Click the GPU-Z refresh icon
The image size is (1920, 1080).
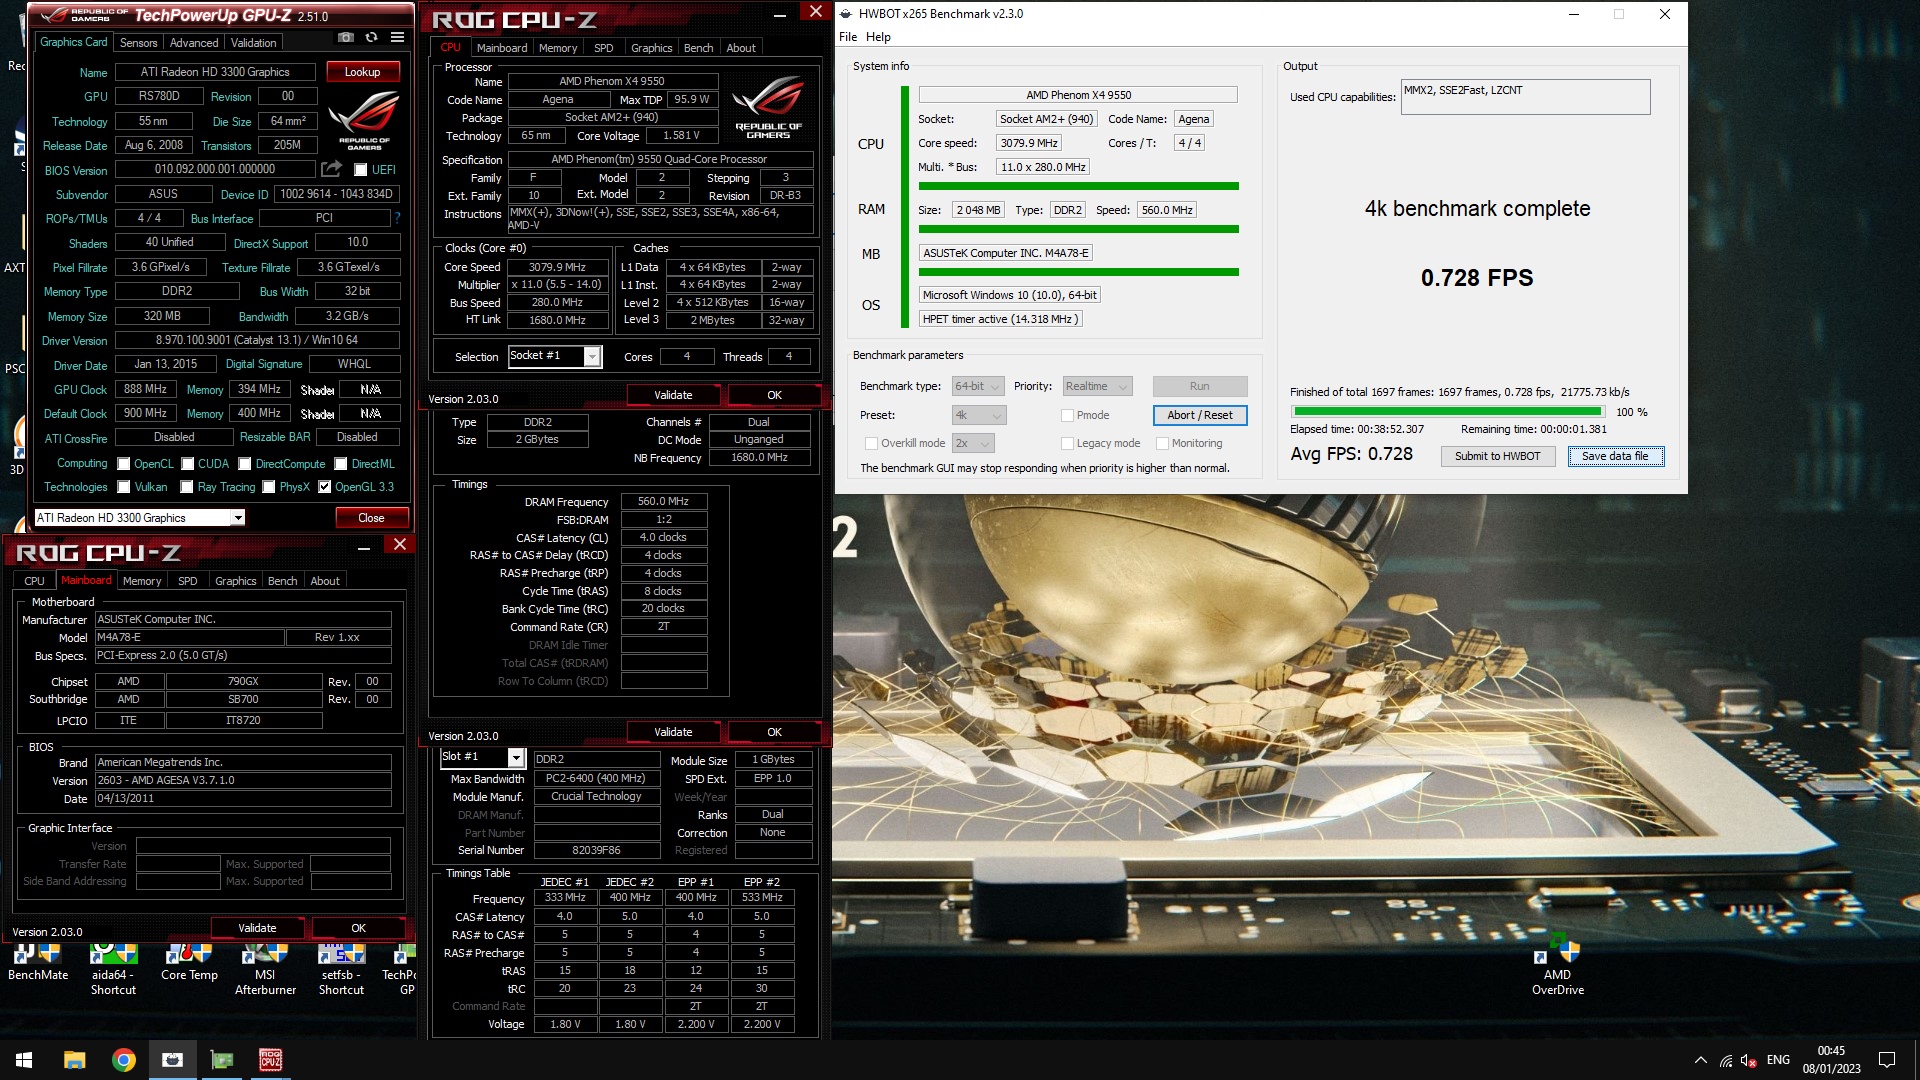click(x=371, y=37)
